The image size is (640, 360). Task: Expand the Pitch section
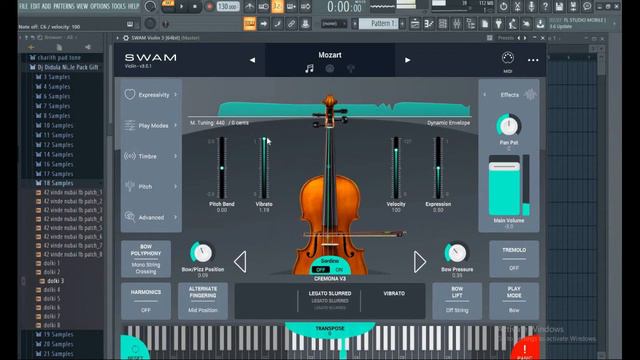pyautogui.click(x=151, y=187)
